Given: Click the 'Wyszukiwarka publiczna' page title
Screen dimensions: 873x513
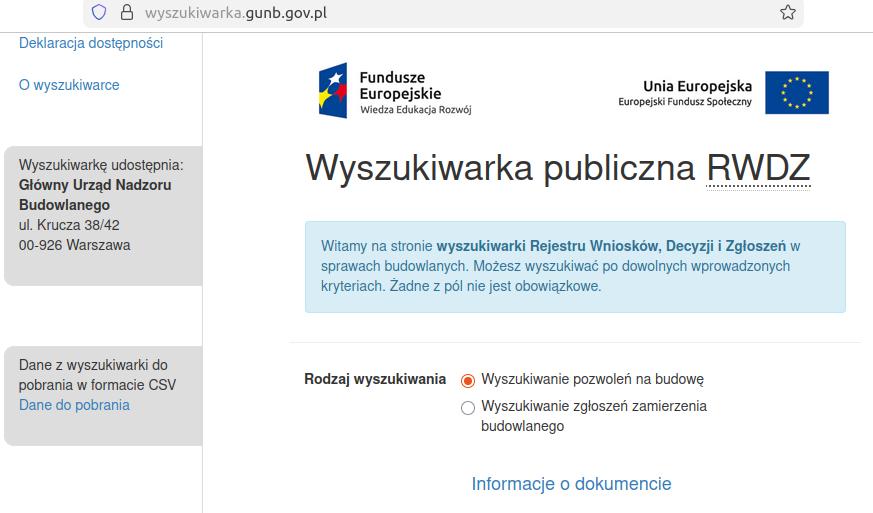Looking at the screenshot, I should point(500,167).
